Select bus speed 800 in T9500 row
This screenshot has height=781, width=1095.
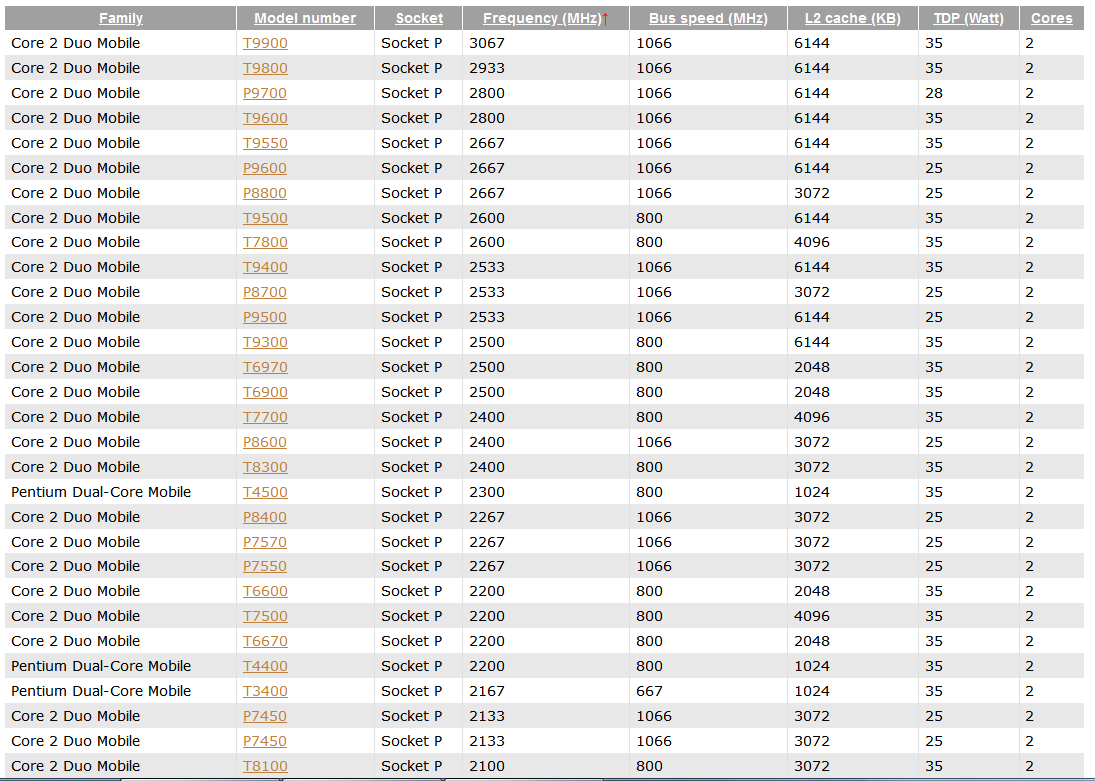(x=649, y=219)
